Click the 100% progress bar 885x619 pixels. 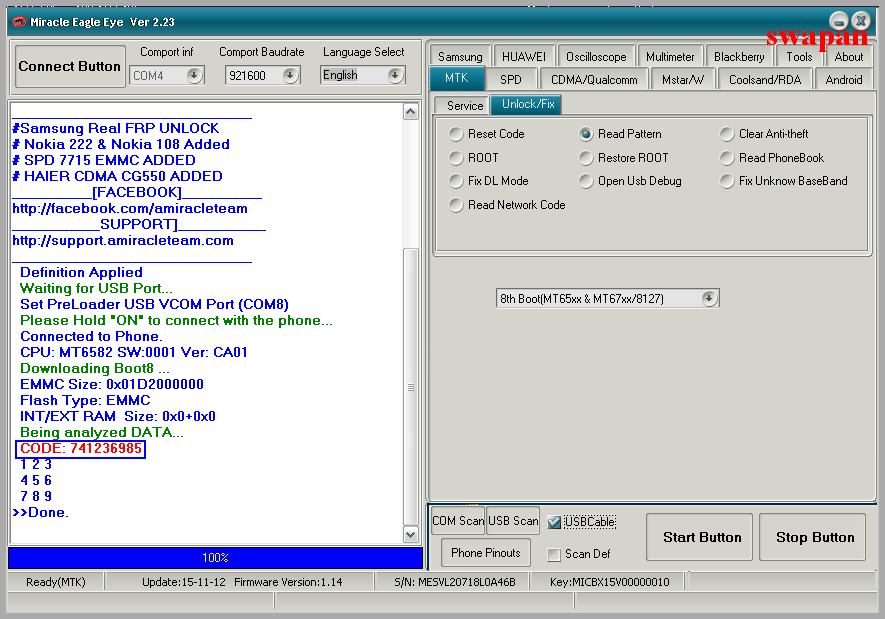click(x=215, y=558)
